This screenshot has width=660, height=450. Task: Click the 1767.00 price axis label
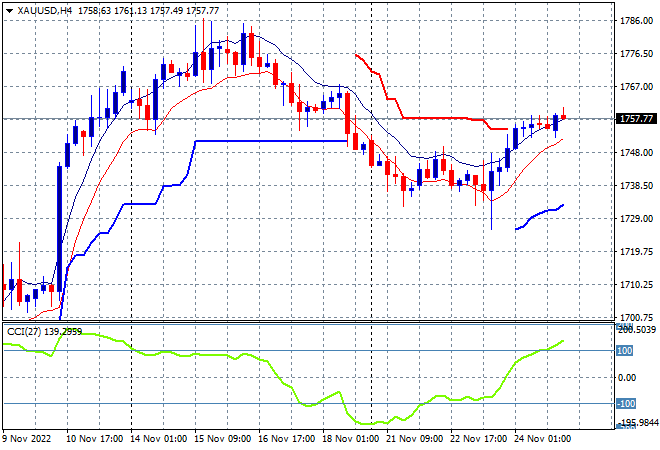(636, 87)
